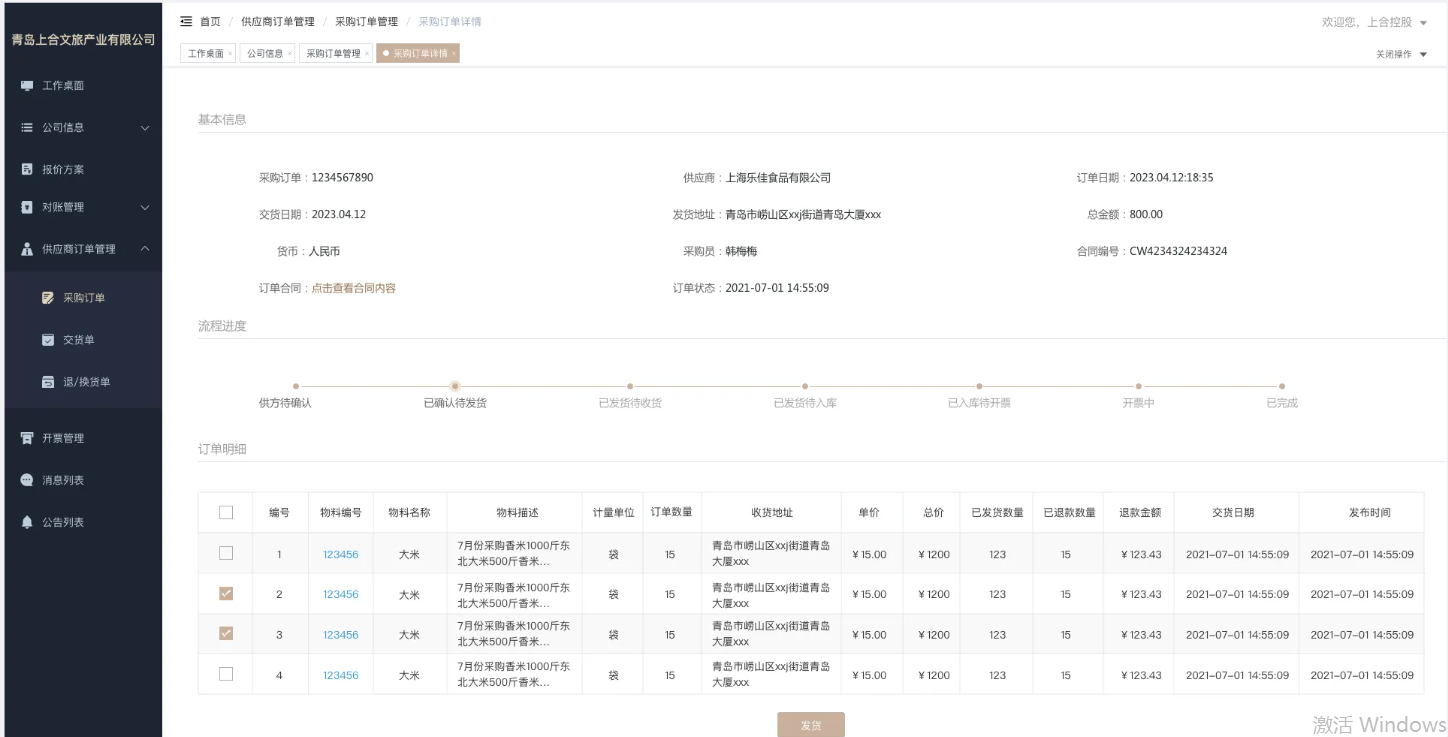The width and height of the screenshot is (1448, 737).
Task: Click 首页 in the breadcrumb
Action: [210, 21]
